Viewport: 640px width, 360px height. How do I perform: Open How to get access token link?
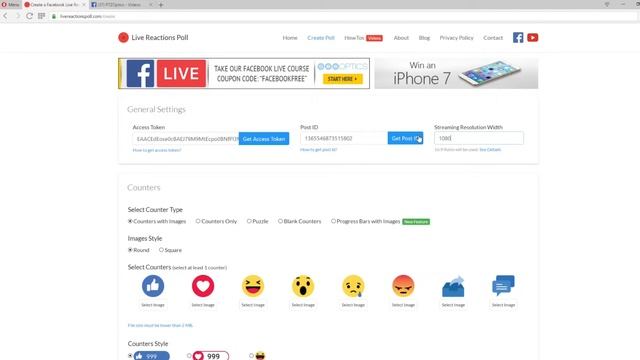tap(157, 150)
